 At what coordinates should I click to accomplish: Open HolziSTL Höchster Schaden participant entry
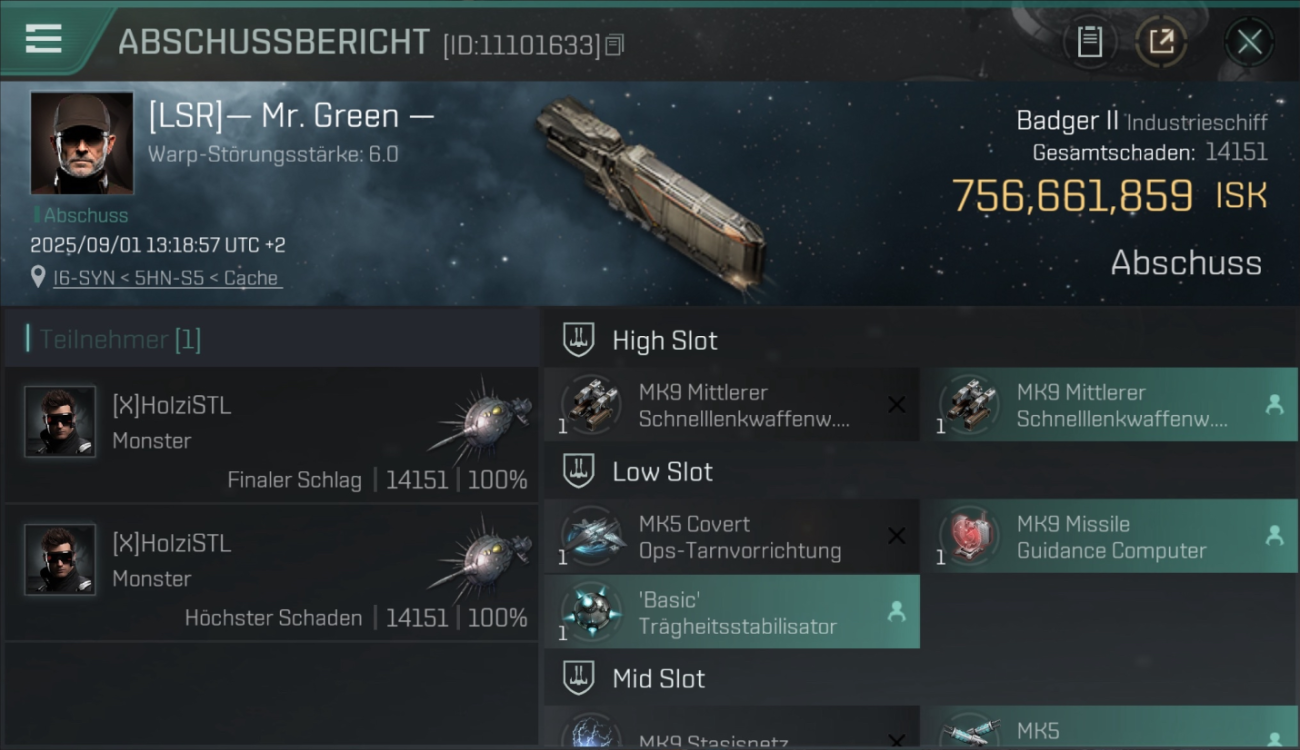pos(271,573)
